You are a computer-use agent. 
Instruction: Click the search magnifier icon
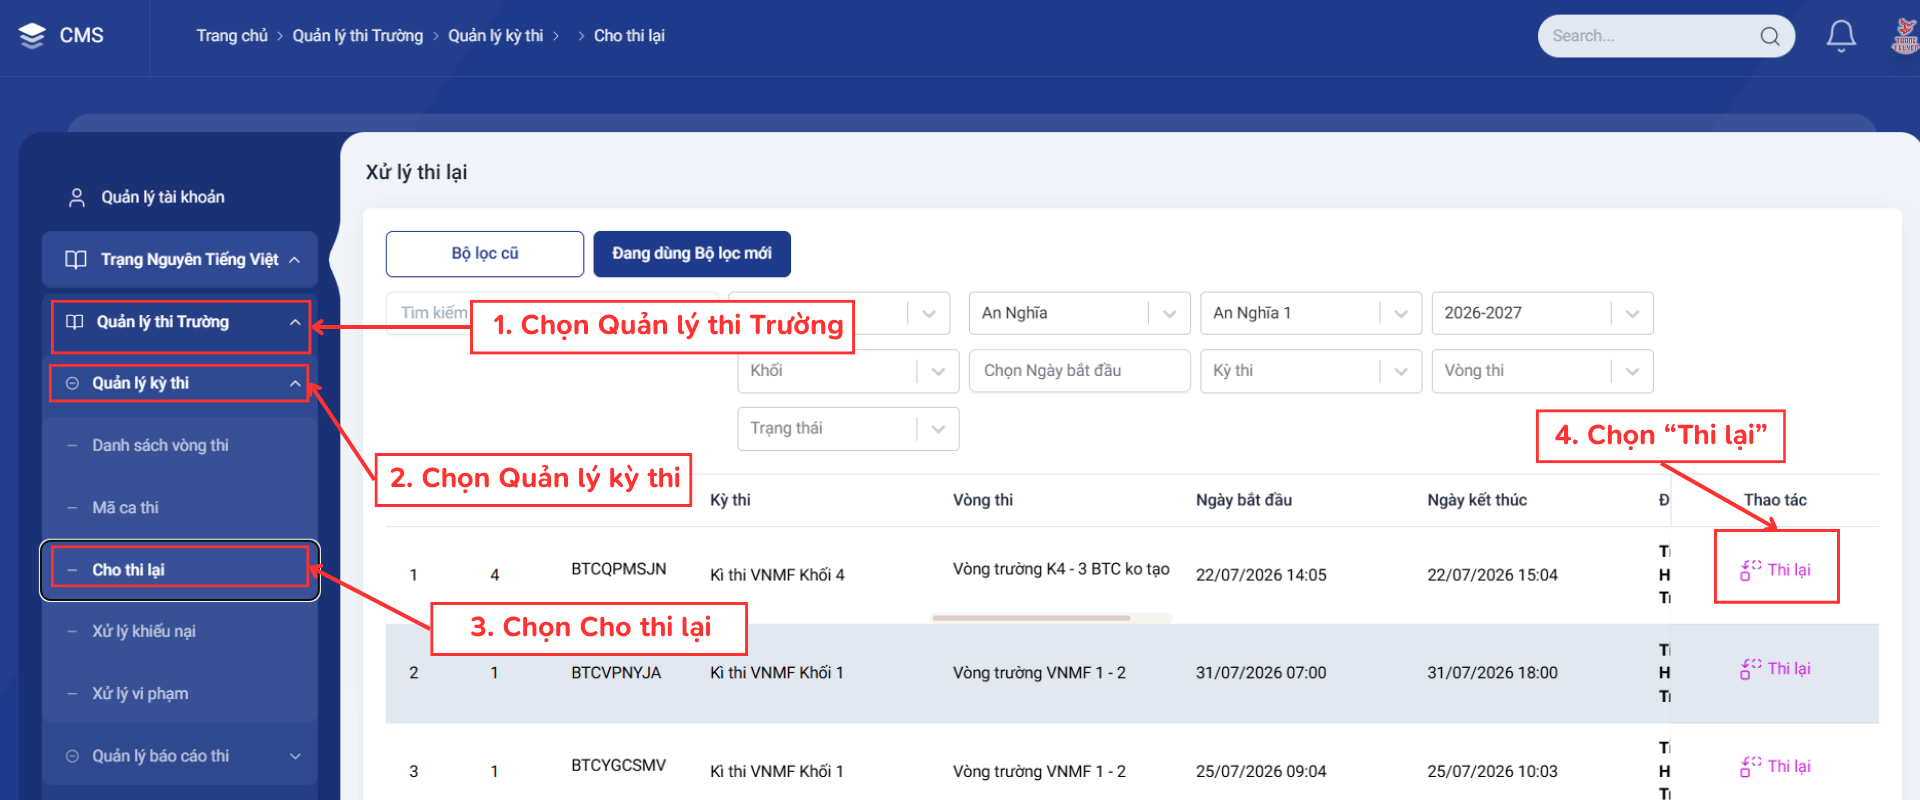coord(1769,36)
